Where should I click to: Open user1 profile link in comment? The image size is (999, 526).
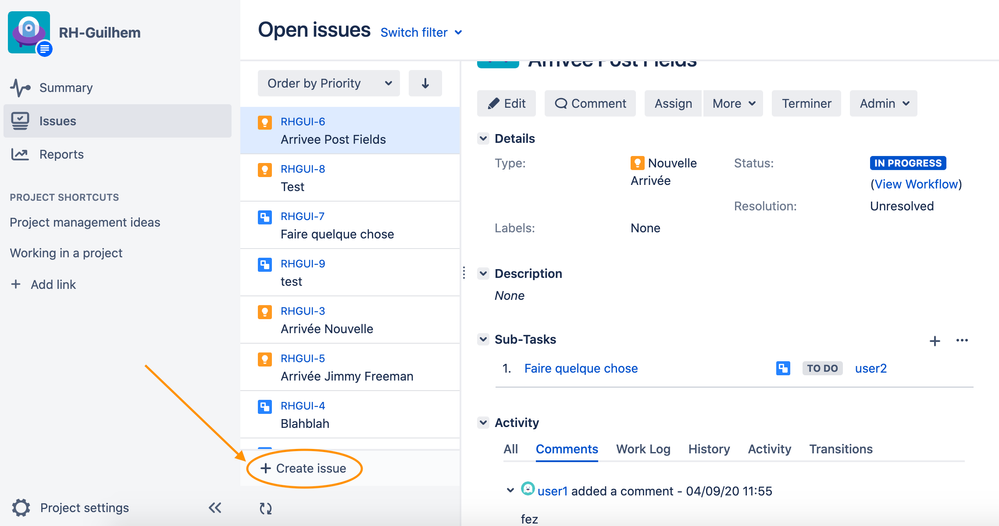(x=552, y=491)
